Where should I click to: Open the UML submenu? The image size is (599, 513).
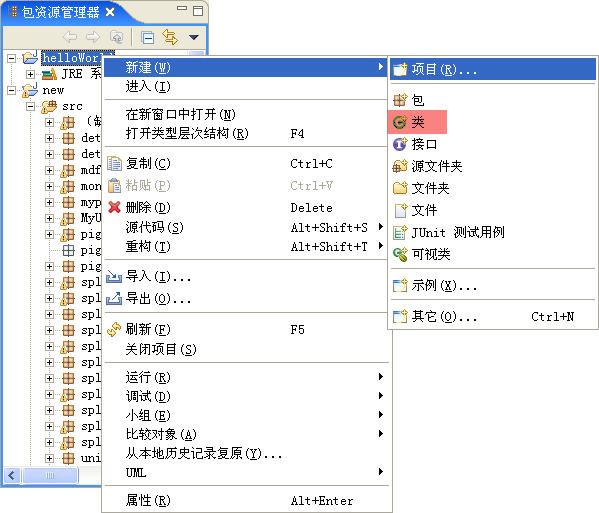click(x=246, y=472)
